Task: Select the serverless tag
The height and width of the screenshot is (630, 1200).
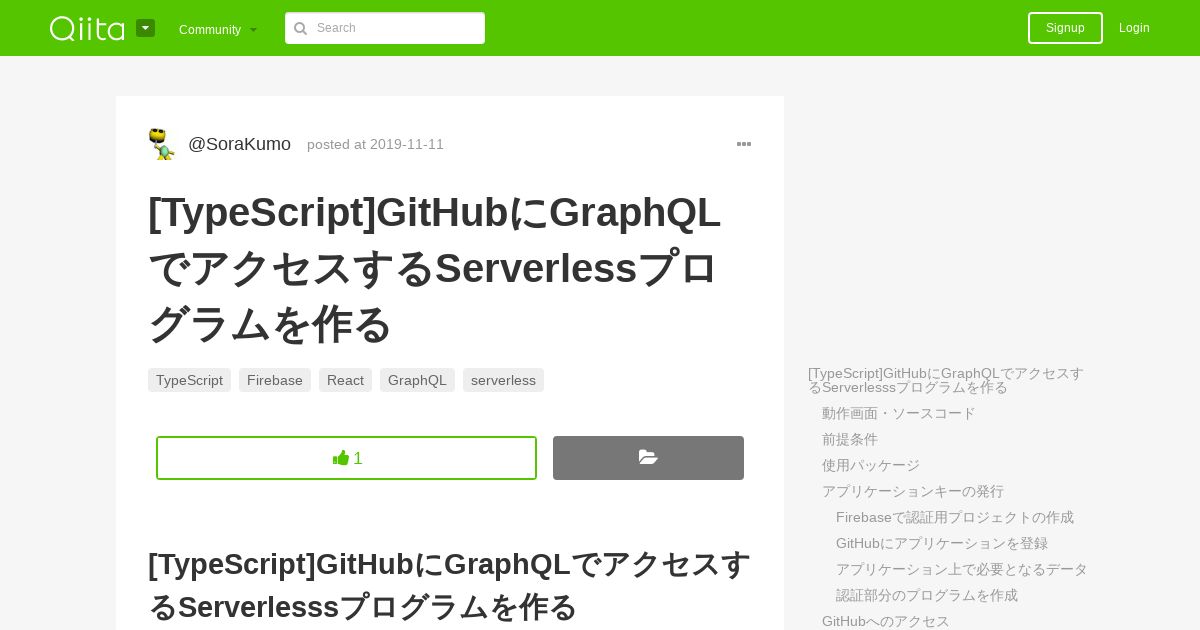Action: pyautogui.click(x=503, y=380)
